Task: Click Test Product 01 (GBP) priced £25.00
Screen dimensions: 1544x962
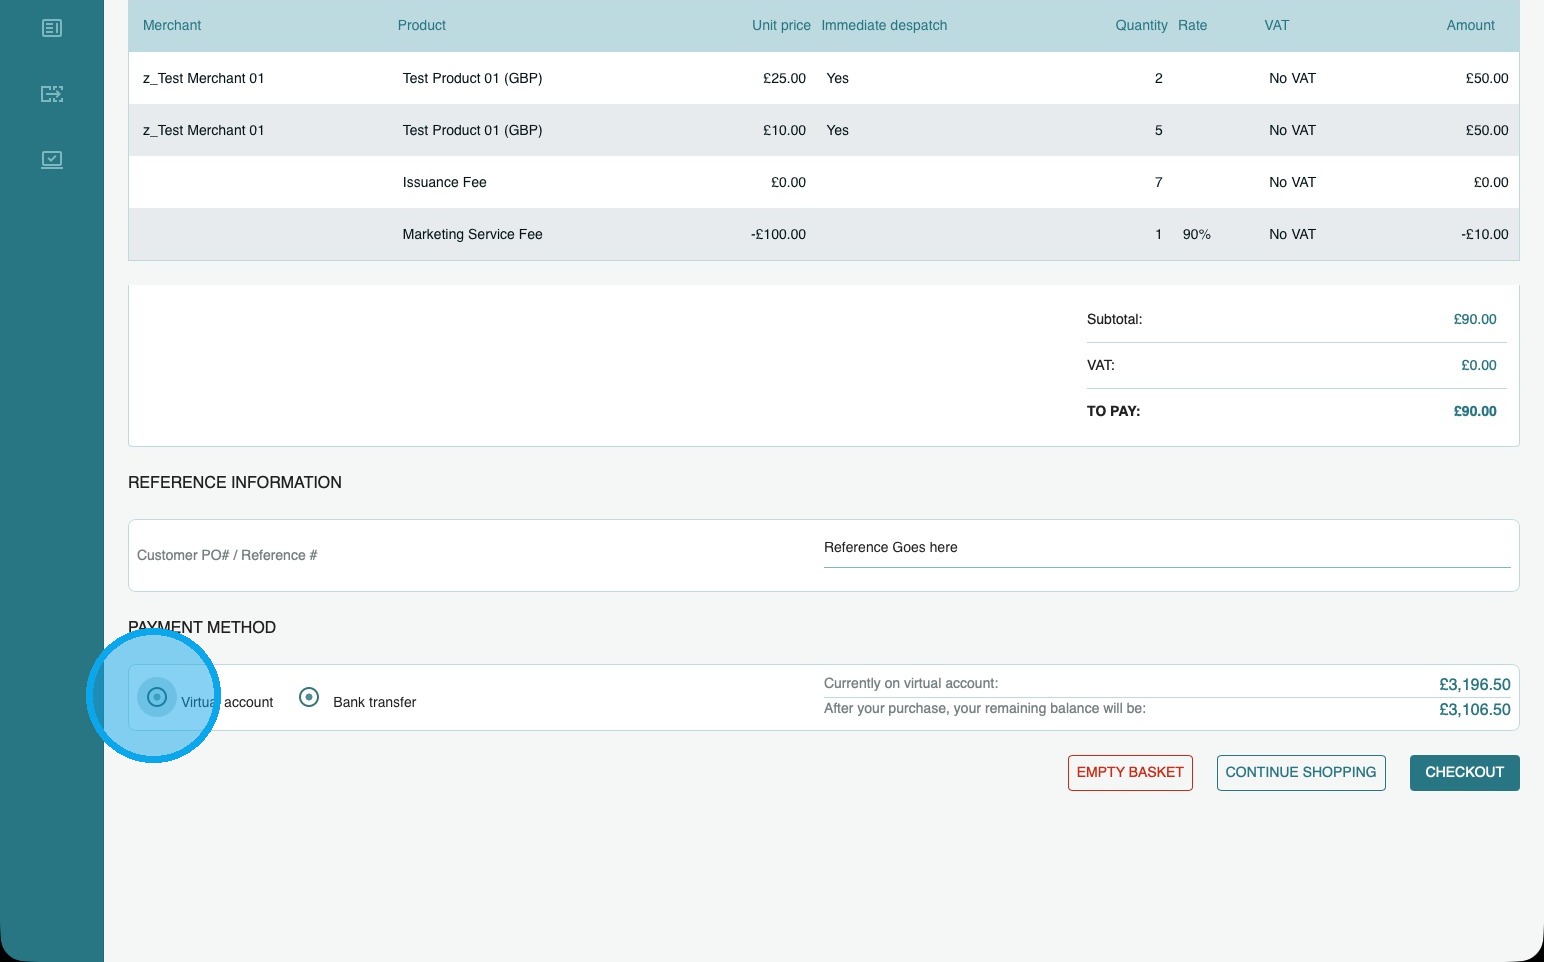Action: click(472, 78)
